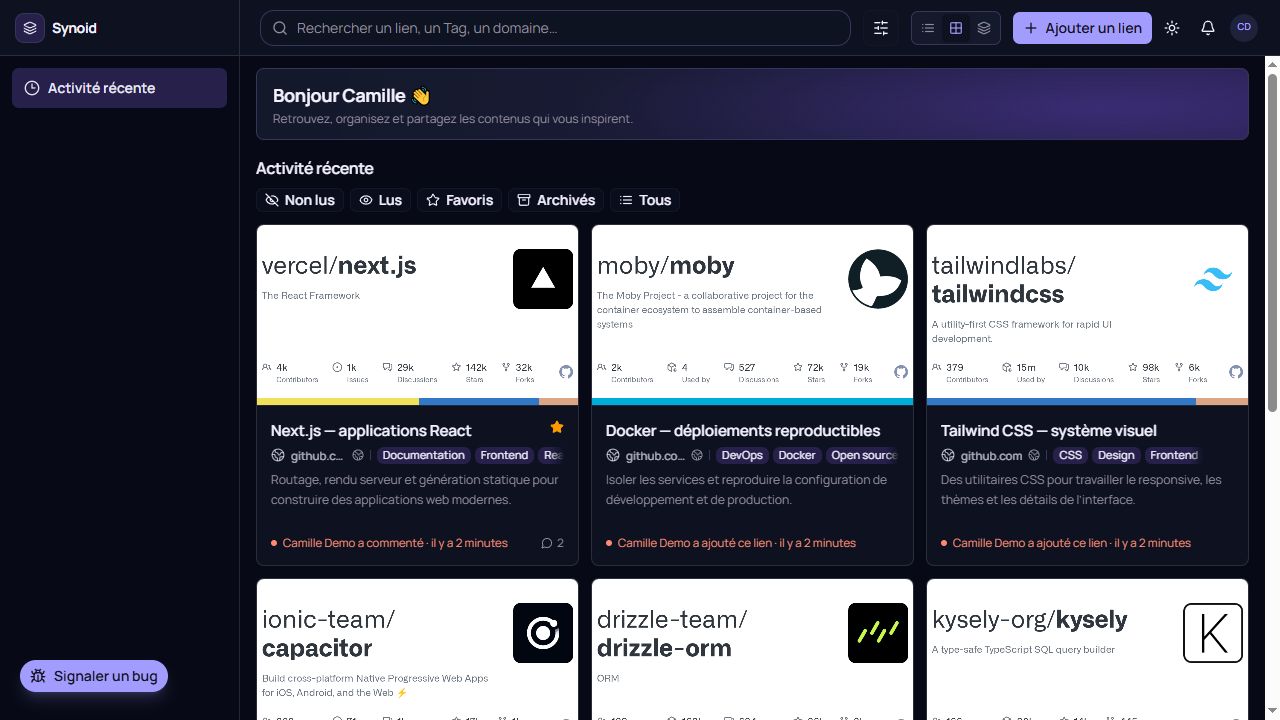
Task: Open github.com domain on Tailwind card
Action: tap(991, 456)
